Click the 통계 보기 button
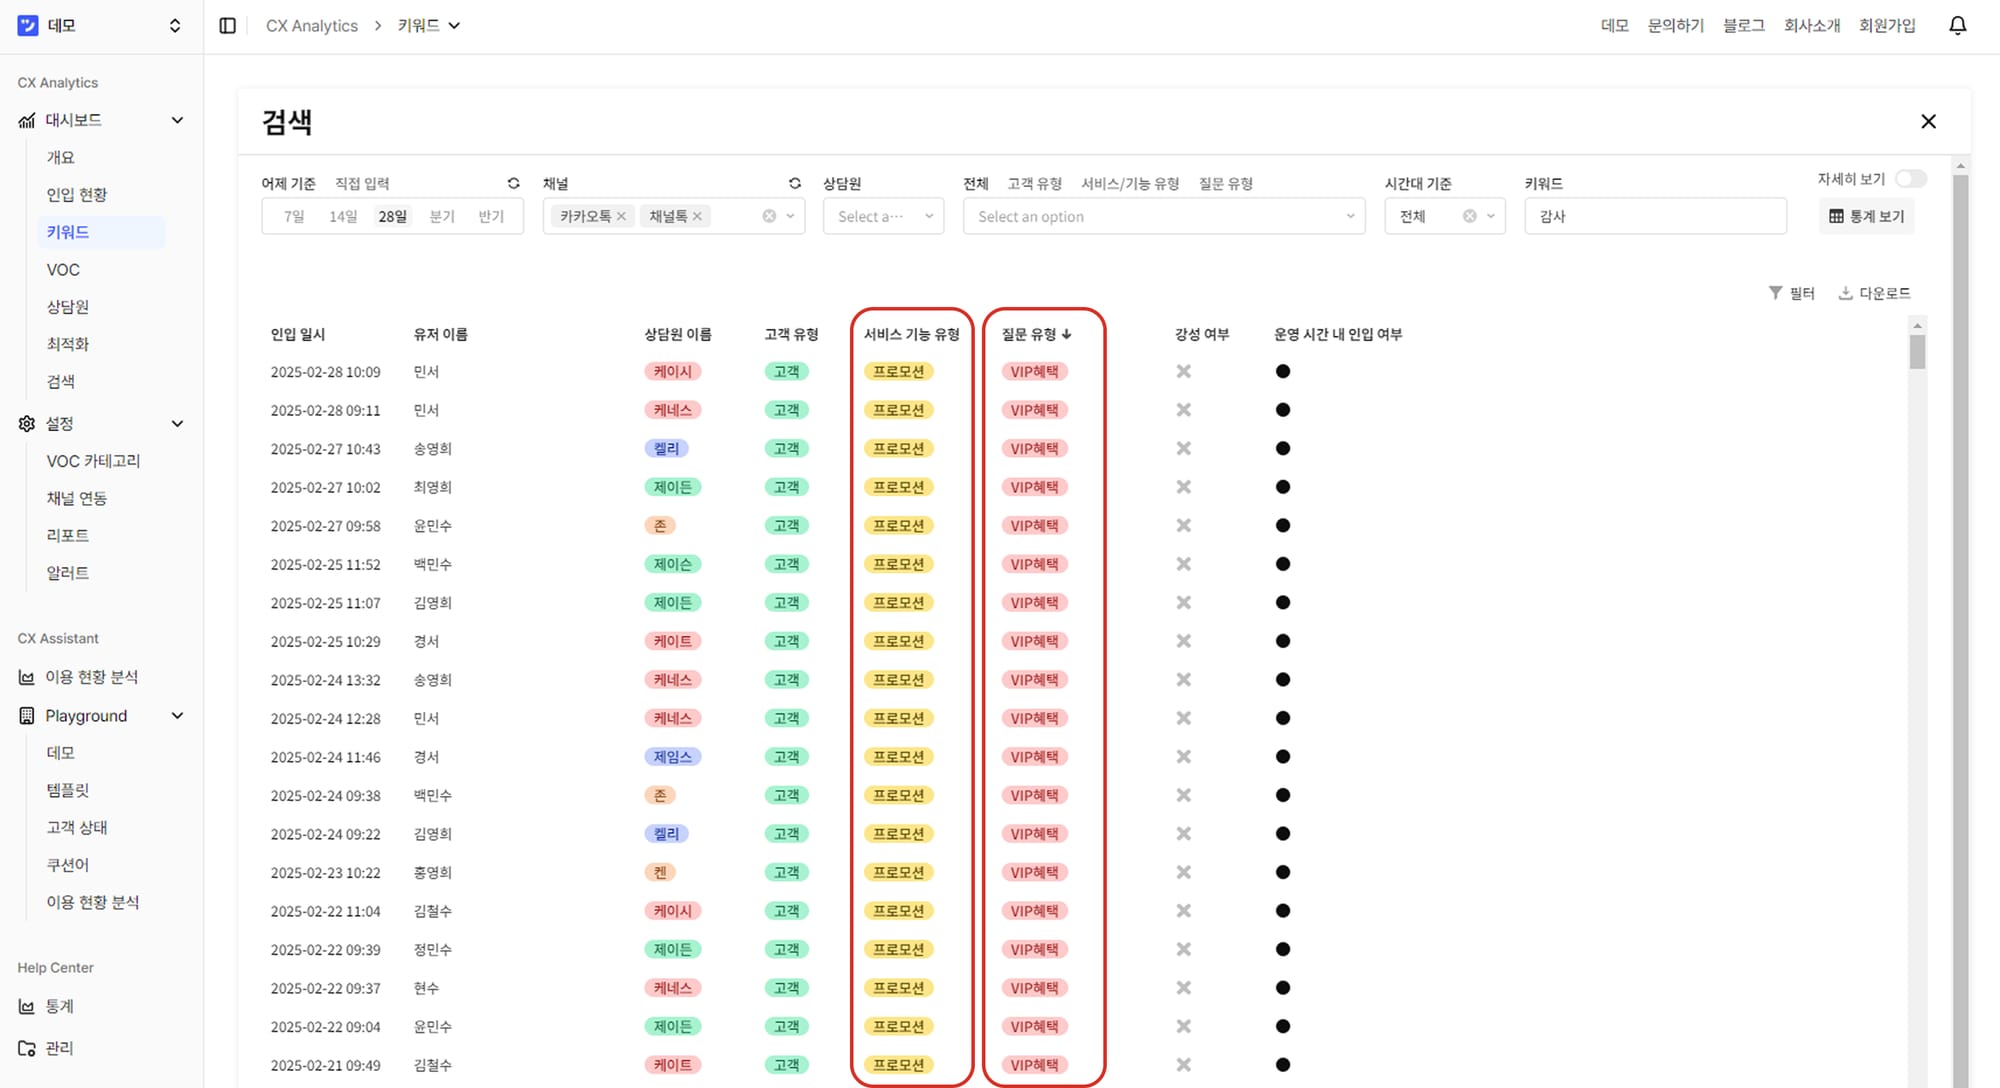The image size is (2000, 1088). click(x=1866, y=216)
